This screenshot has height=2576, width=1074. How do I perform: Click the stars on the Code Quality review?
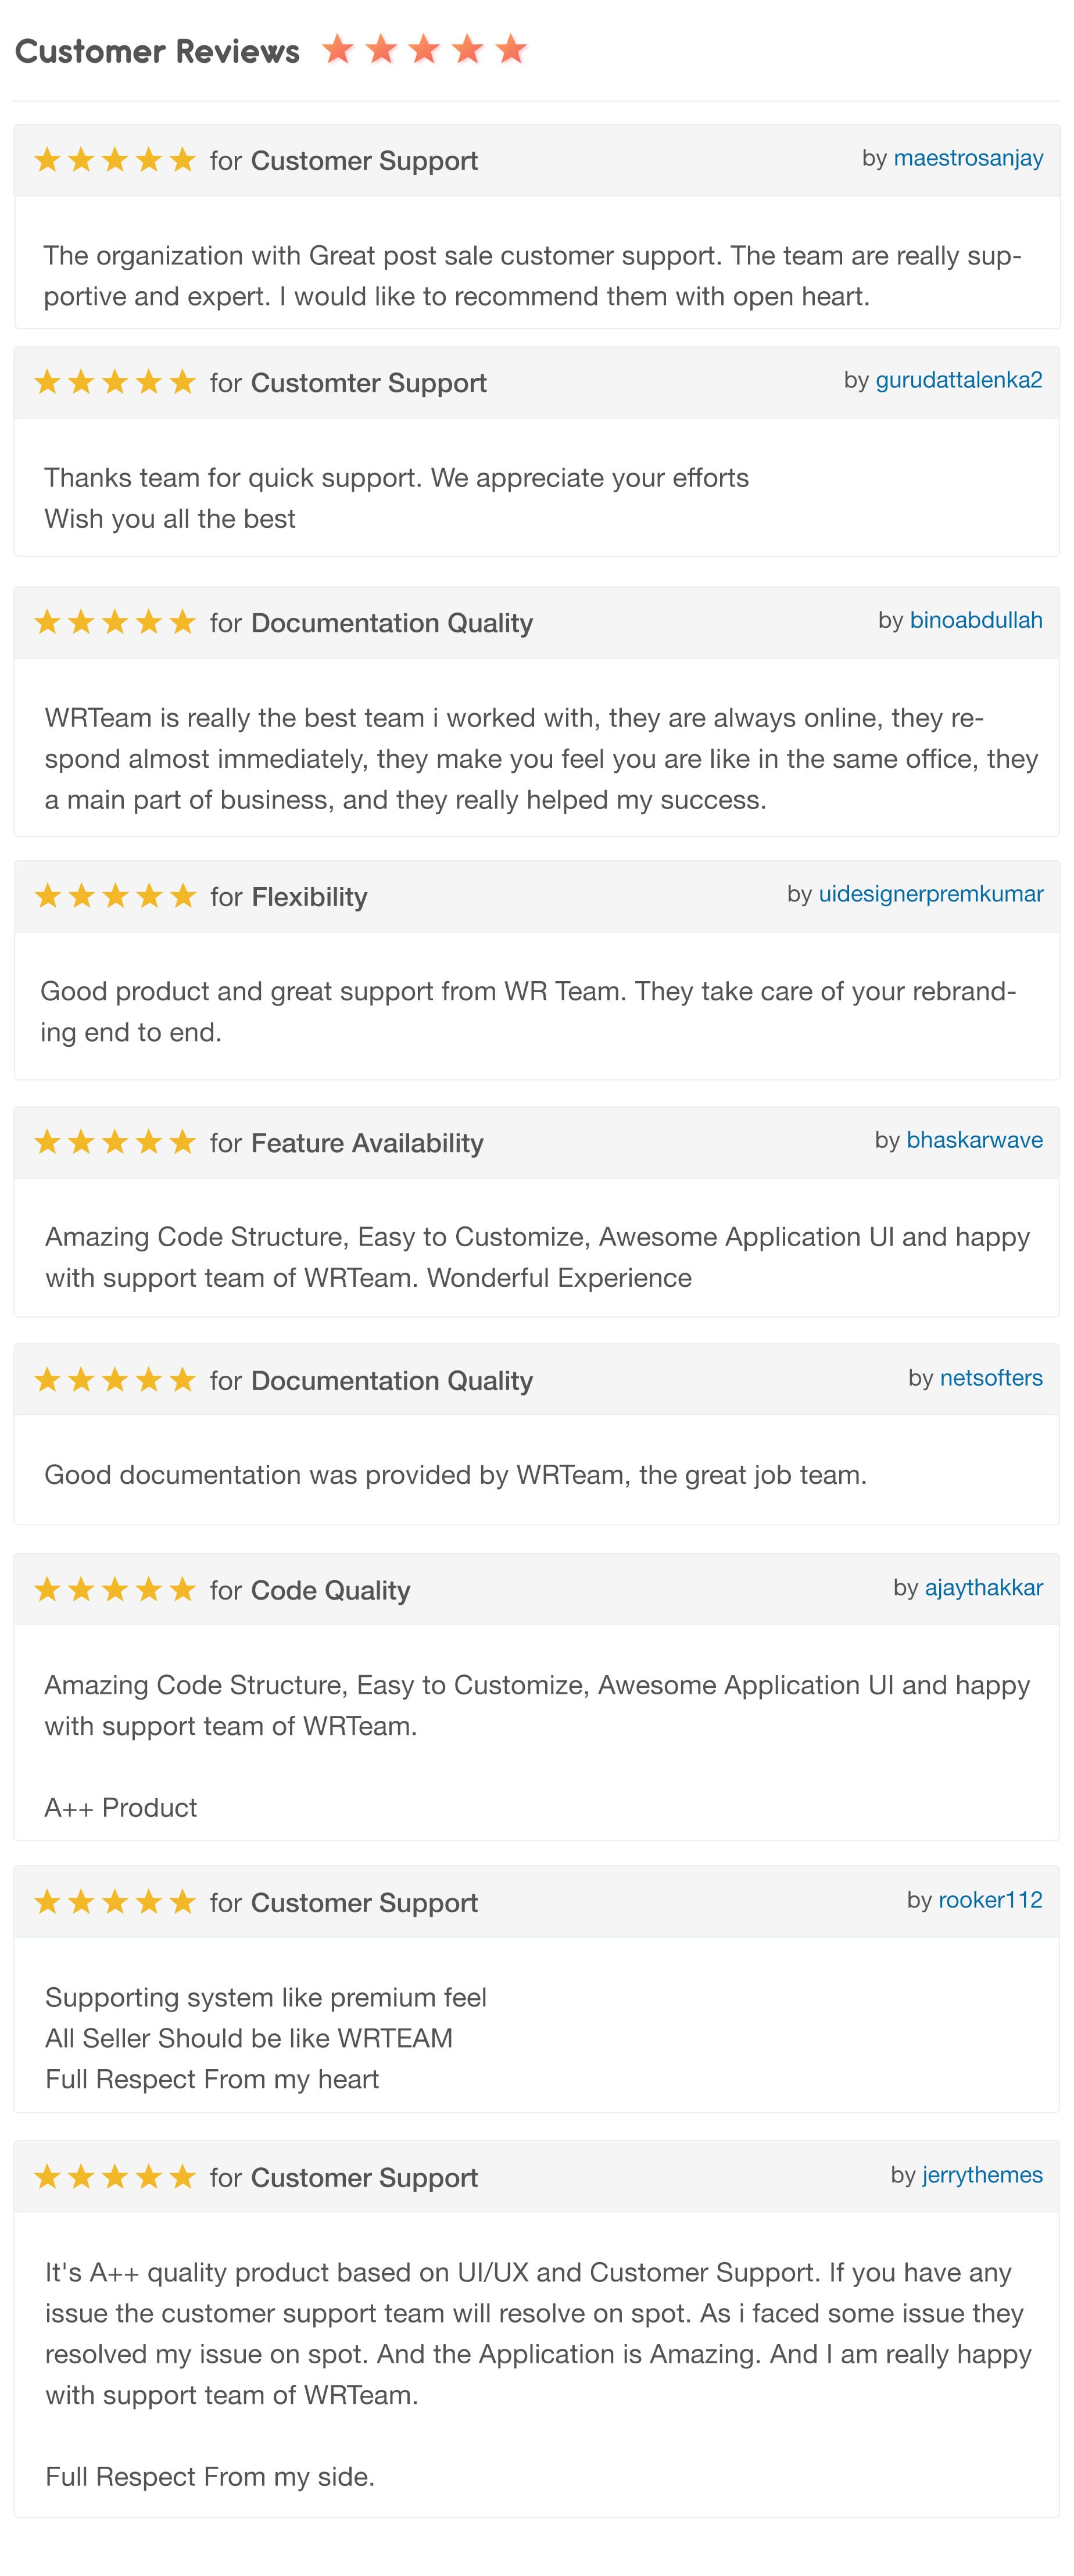click(115, 1590)
